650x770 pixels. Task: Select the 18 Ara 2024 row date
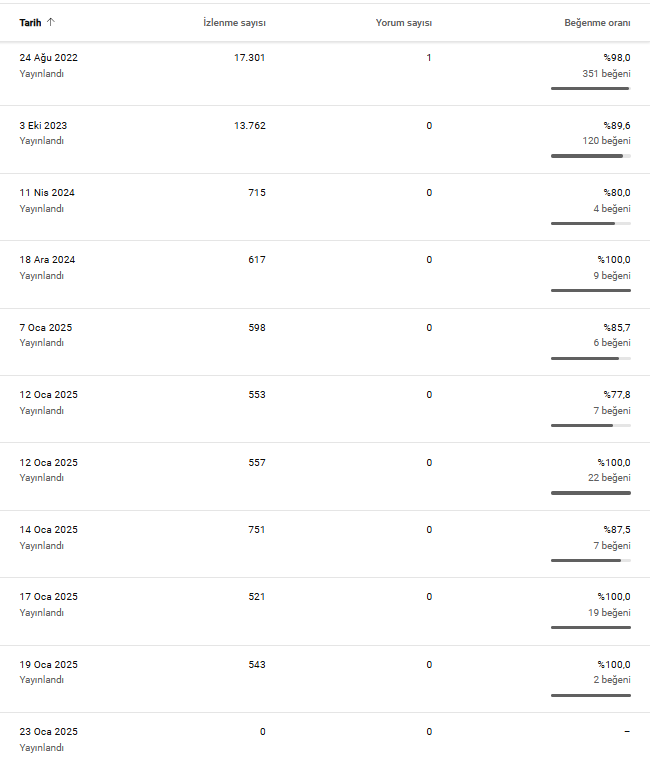[x=47, y=259]
